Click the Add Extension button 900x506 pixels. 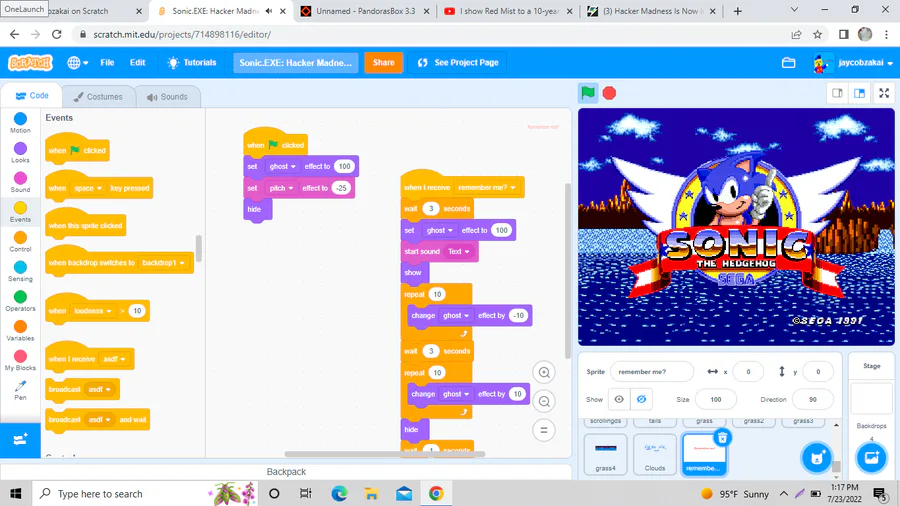coord(20,440)
